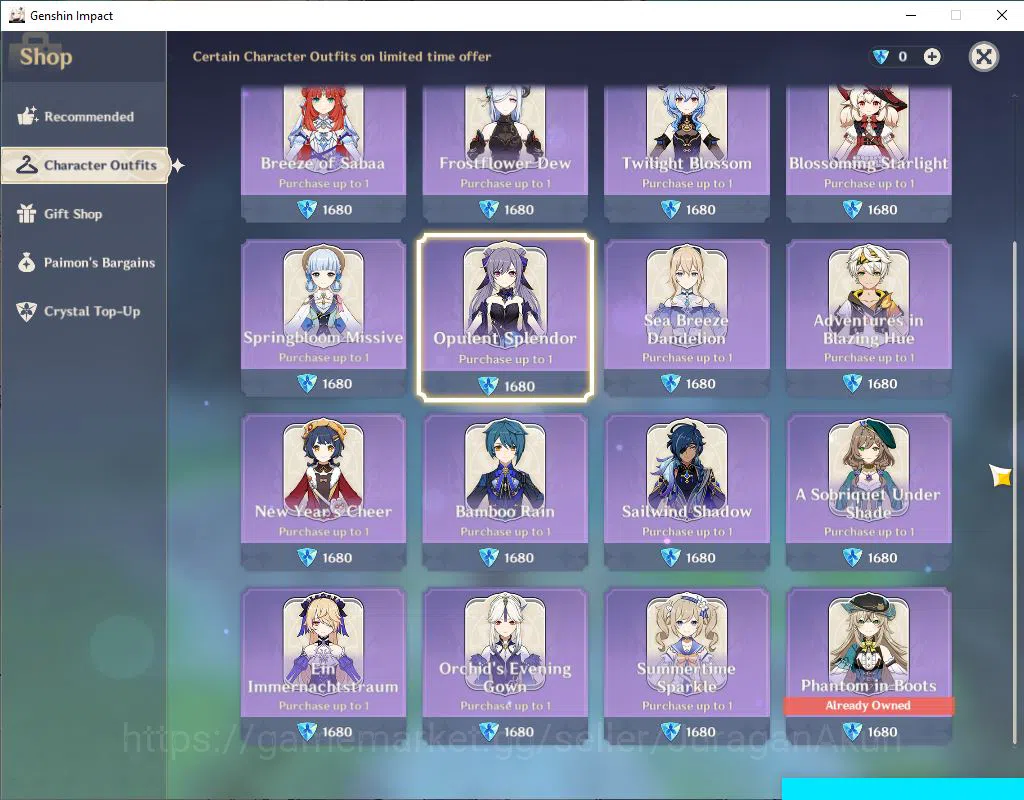Select the Sea Breeze Dandelion outfit card
The height and width of the screenshot is (800, 1024).
click(686, 317)
